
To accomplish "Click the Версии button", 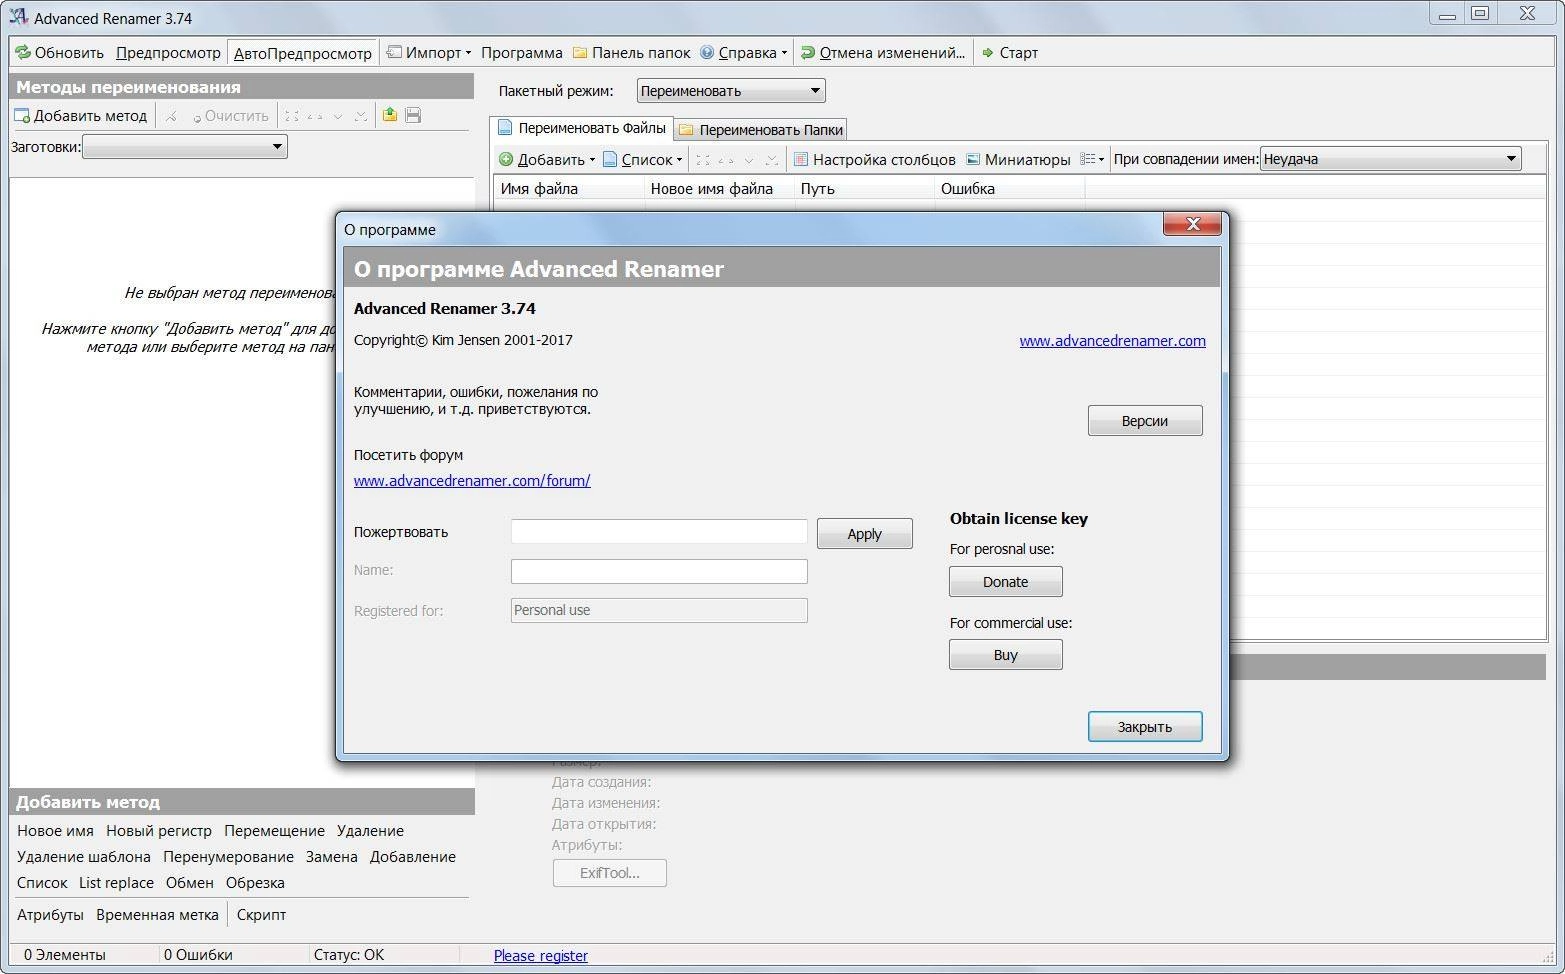I will point(1145,421).
